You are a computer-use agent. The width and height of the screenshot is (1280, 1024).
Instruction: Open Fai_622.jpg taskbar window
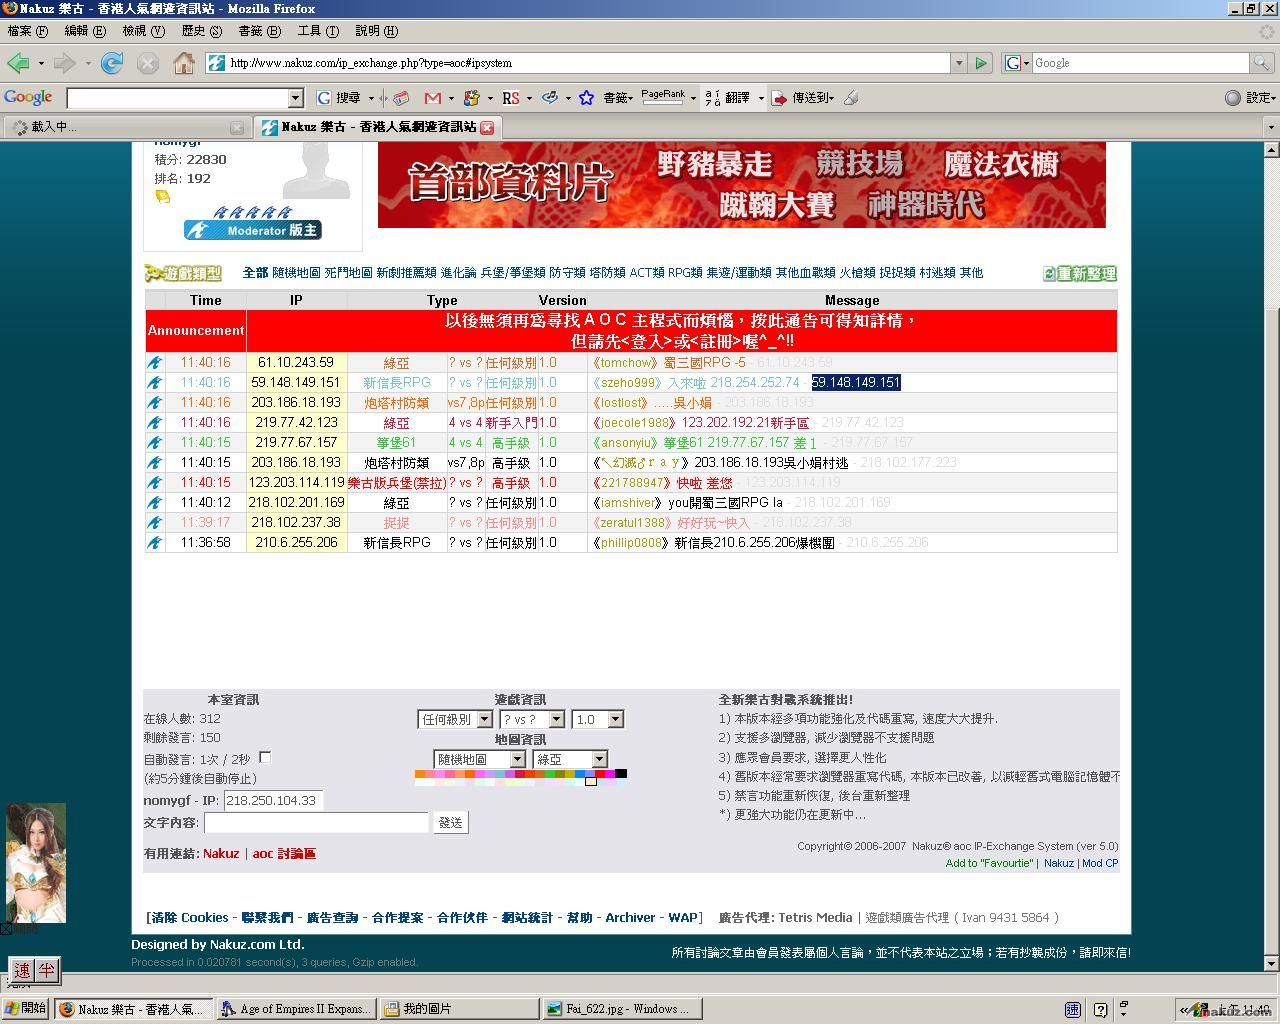click(x=622, y=1008)
